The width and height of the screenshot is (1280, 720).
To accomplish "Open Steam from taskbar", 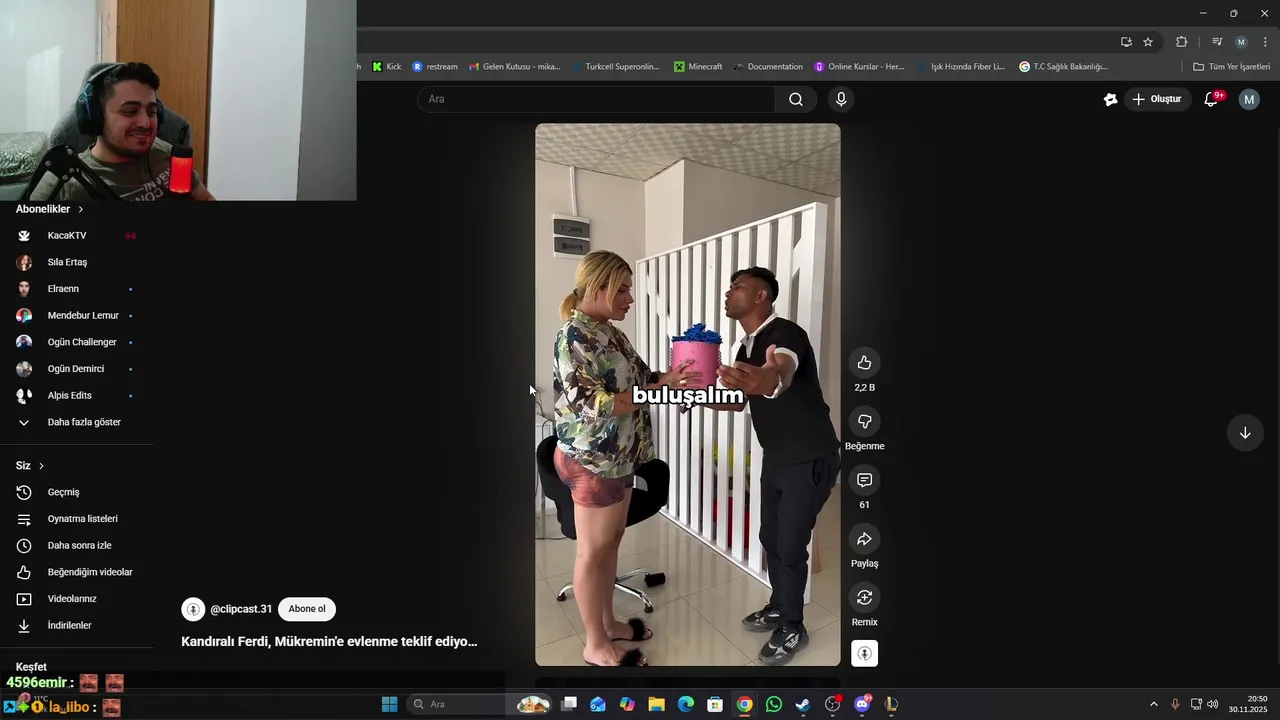I will [x=803, y=704].
